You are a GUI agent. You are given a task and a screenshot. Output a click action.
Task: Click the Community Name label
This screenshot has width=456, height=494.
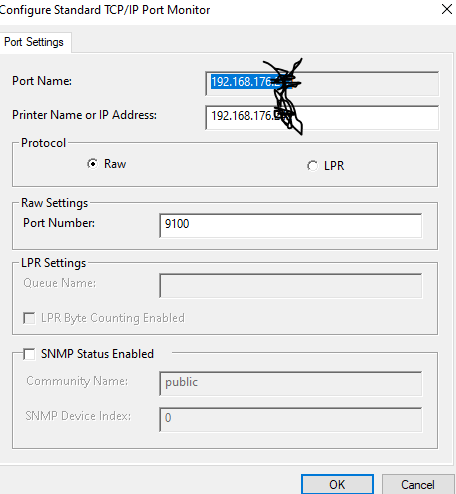(x=77, y=381)
